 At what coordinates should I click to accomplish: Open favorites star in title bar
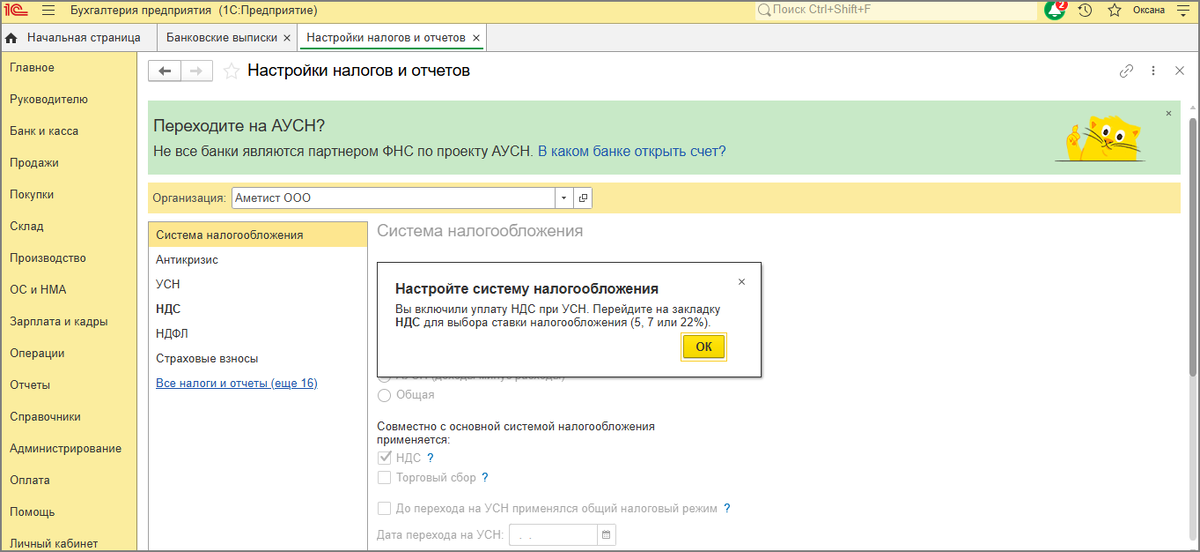1115,10
